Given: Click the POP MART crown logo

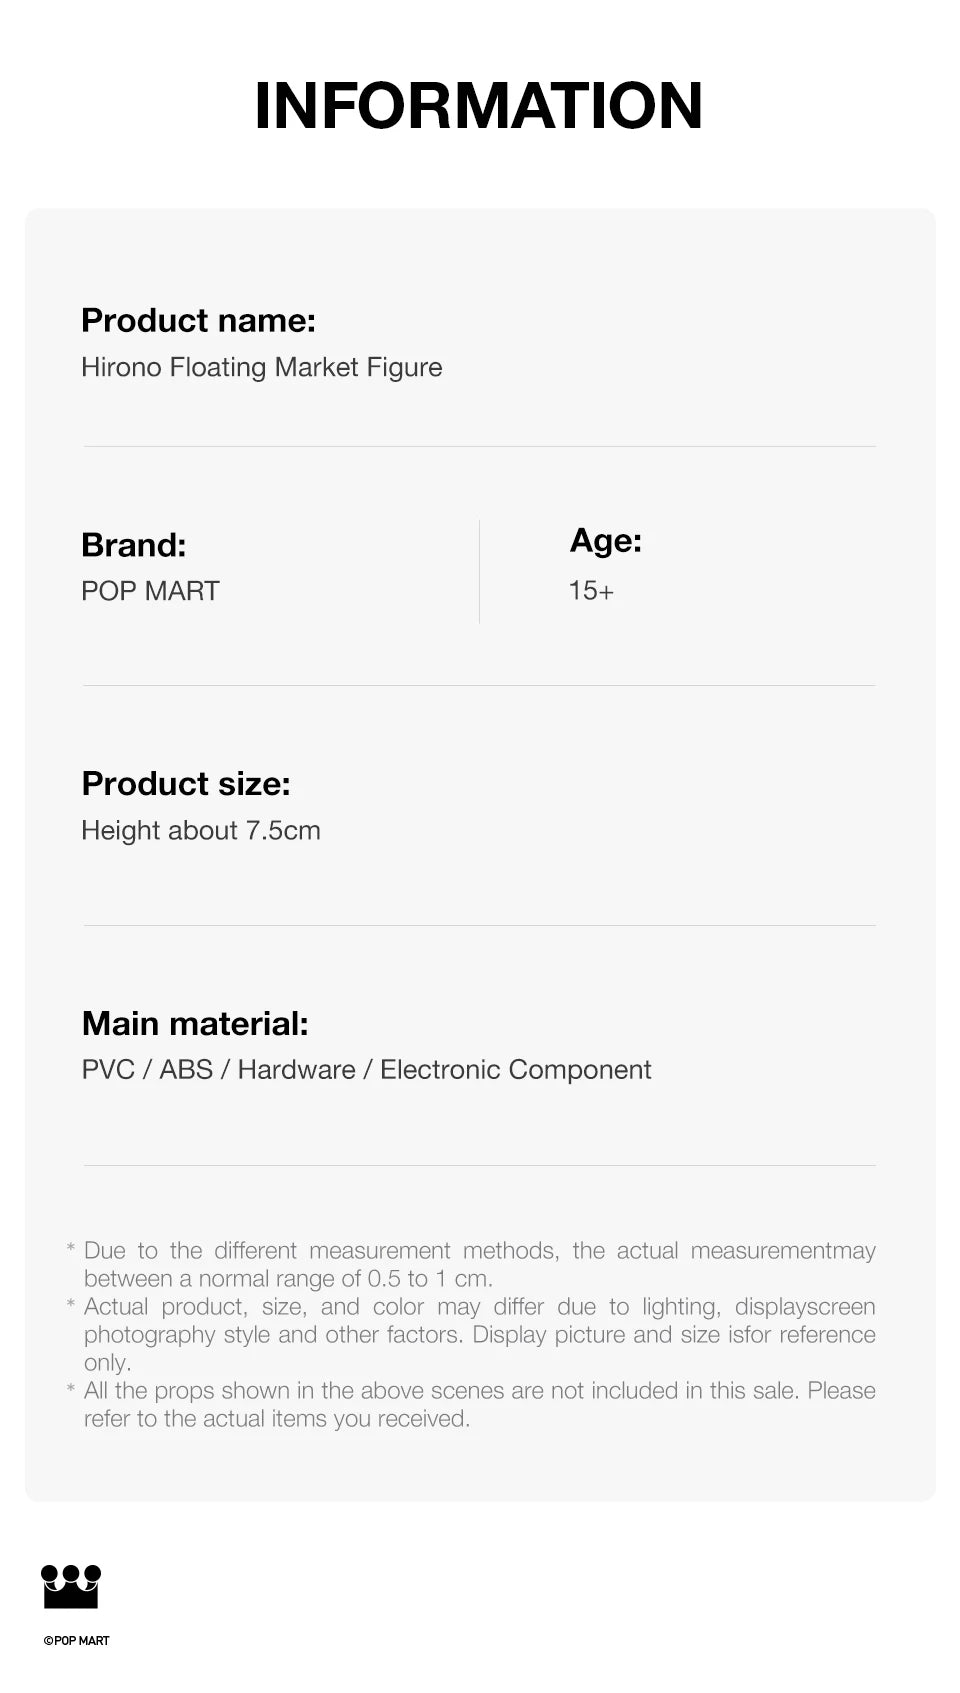Looking at the screenshot, I should click(71, 1586).
